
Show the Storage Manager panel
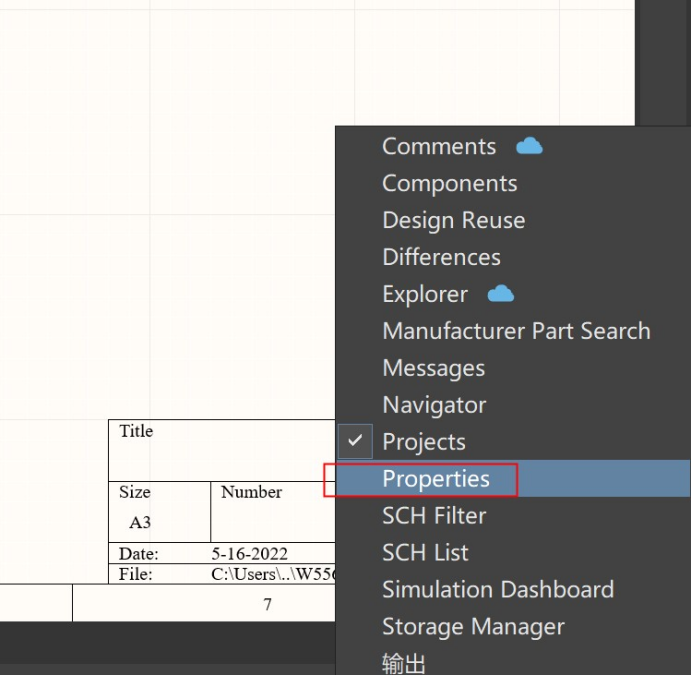click(x=473, y=627)
